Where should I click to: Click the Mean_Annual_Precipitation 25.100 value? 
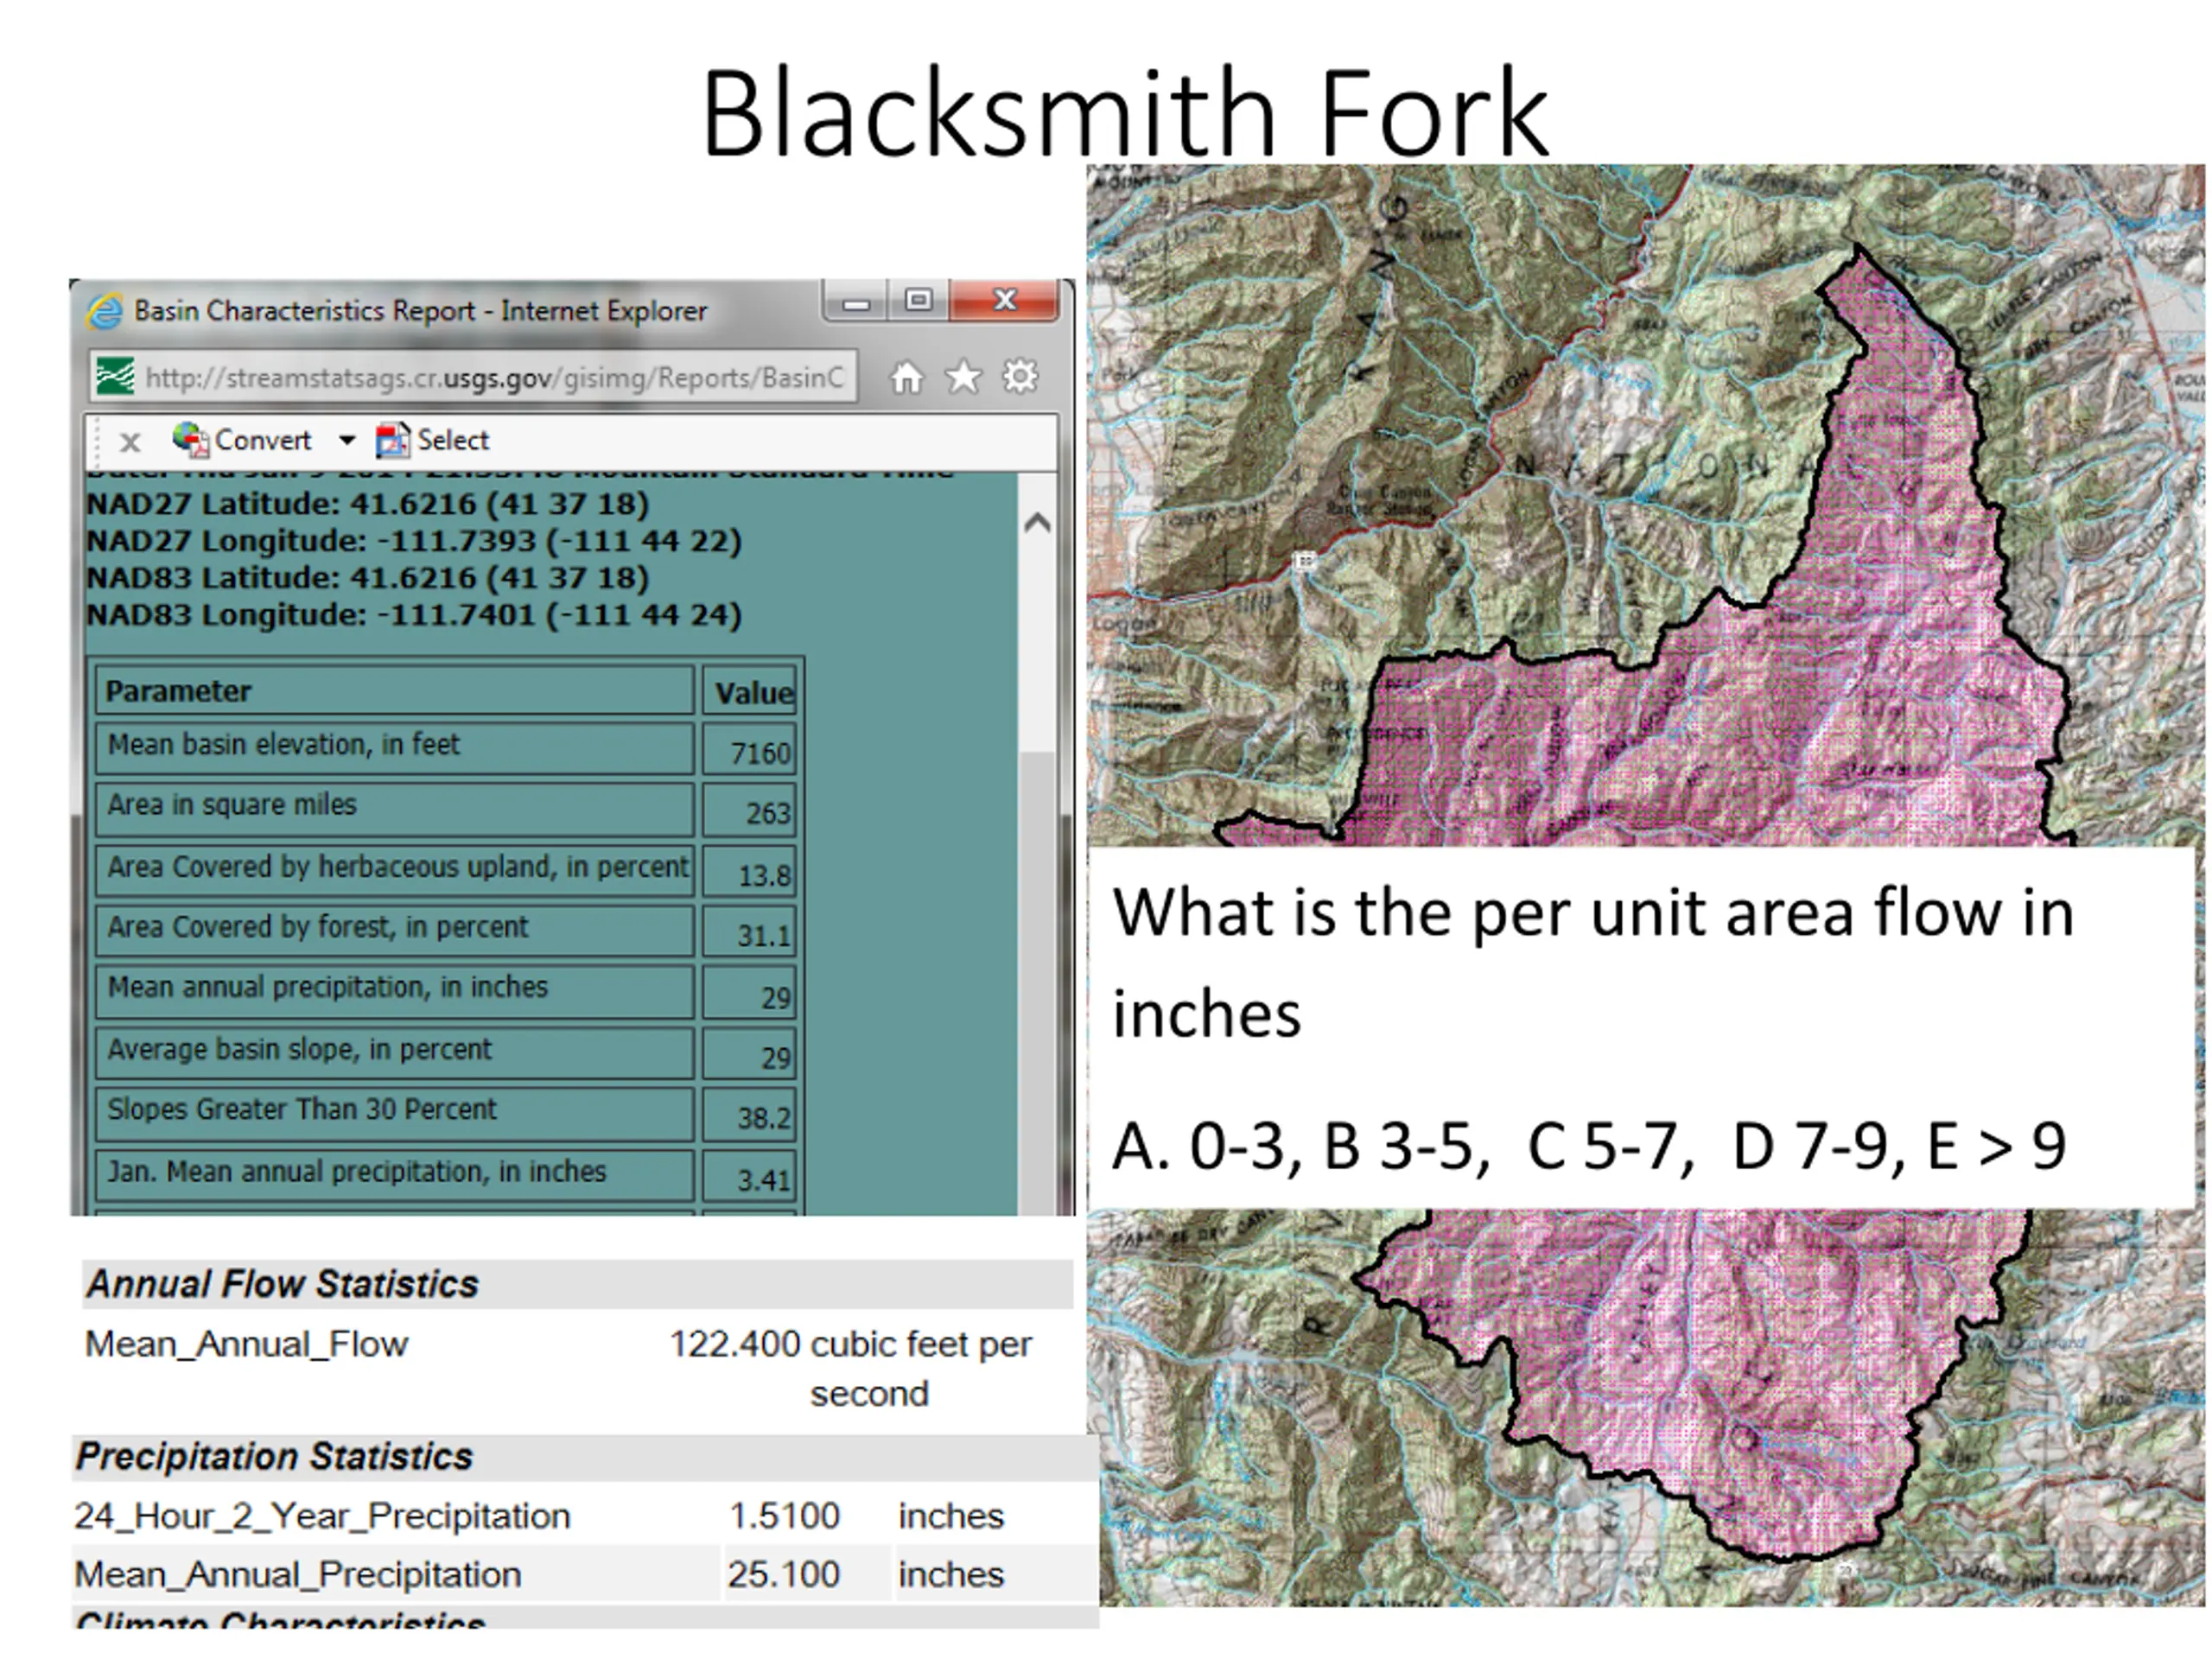coord(783,1574)
